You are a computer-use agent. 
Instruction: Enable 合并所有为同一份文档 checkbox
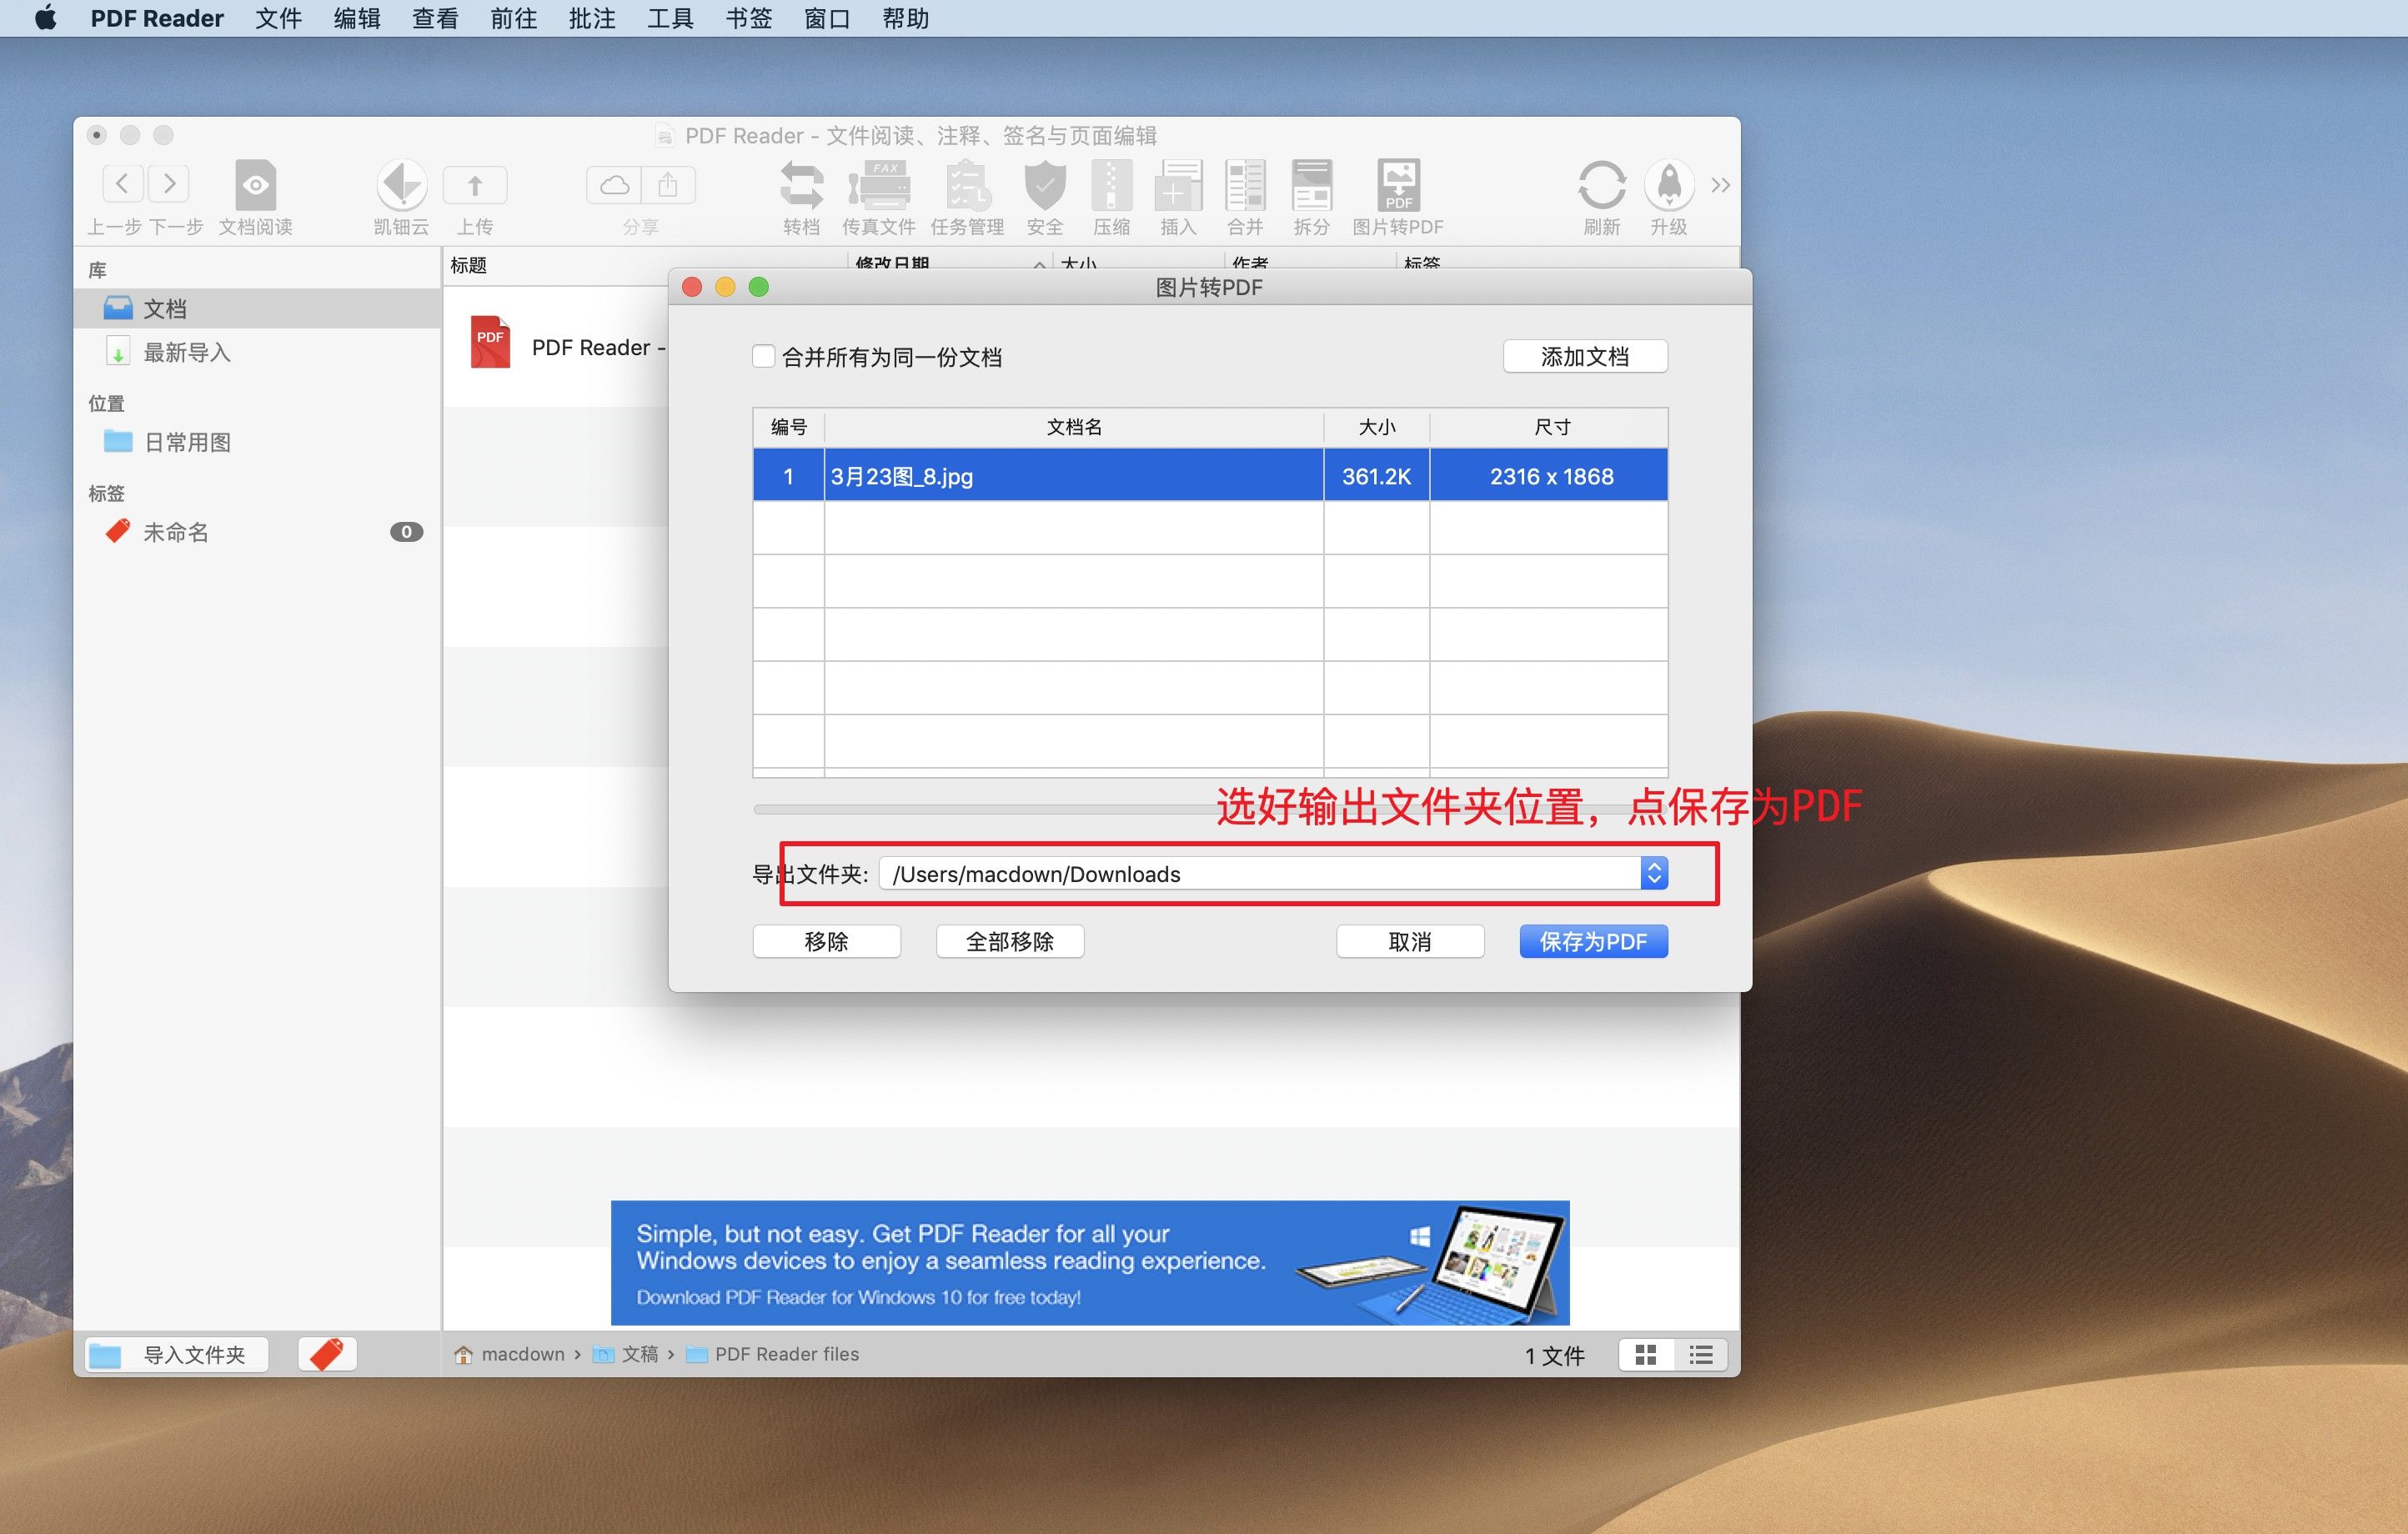tap(763, 356)
